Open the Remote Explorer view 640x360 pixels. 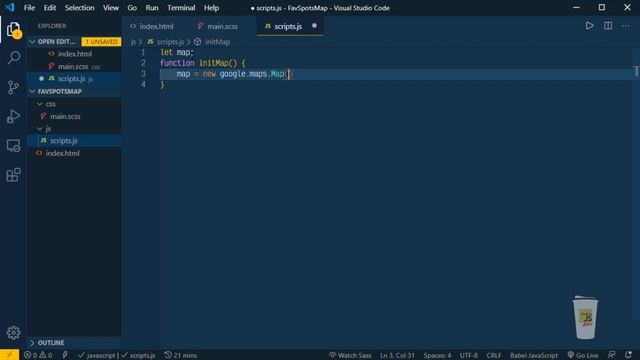(x=13, y=146)
